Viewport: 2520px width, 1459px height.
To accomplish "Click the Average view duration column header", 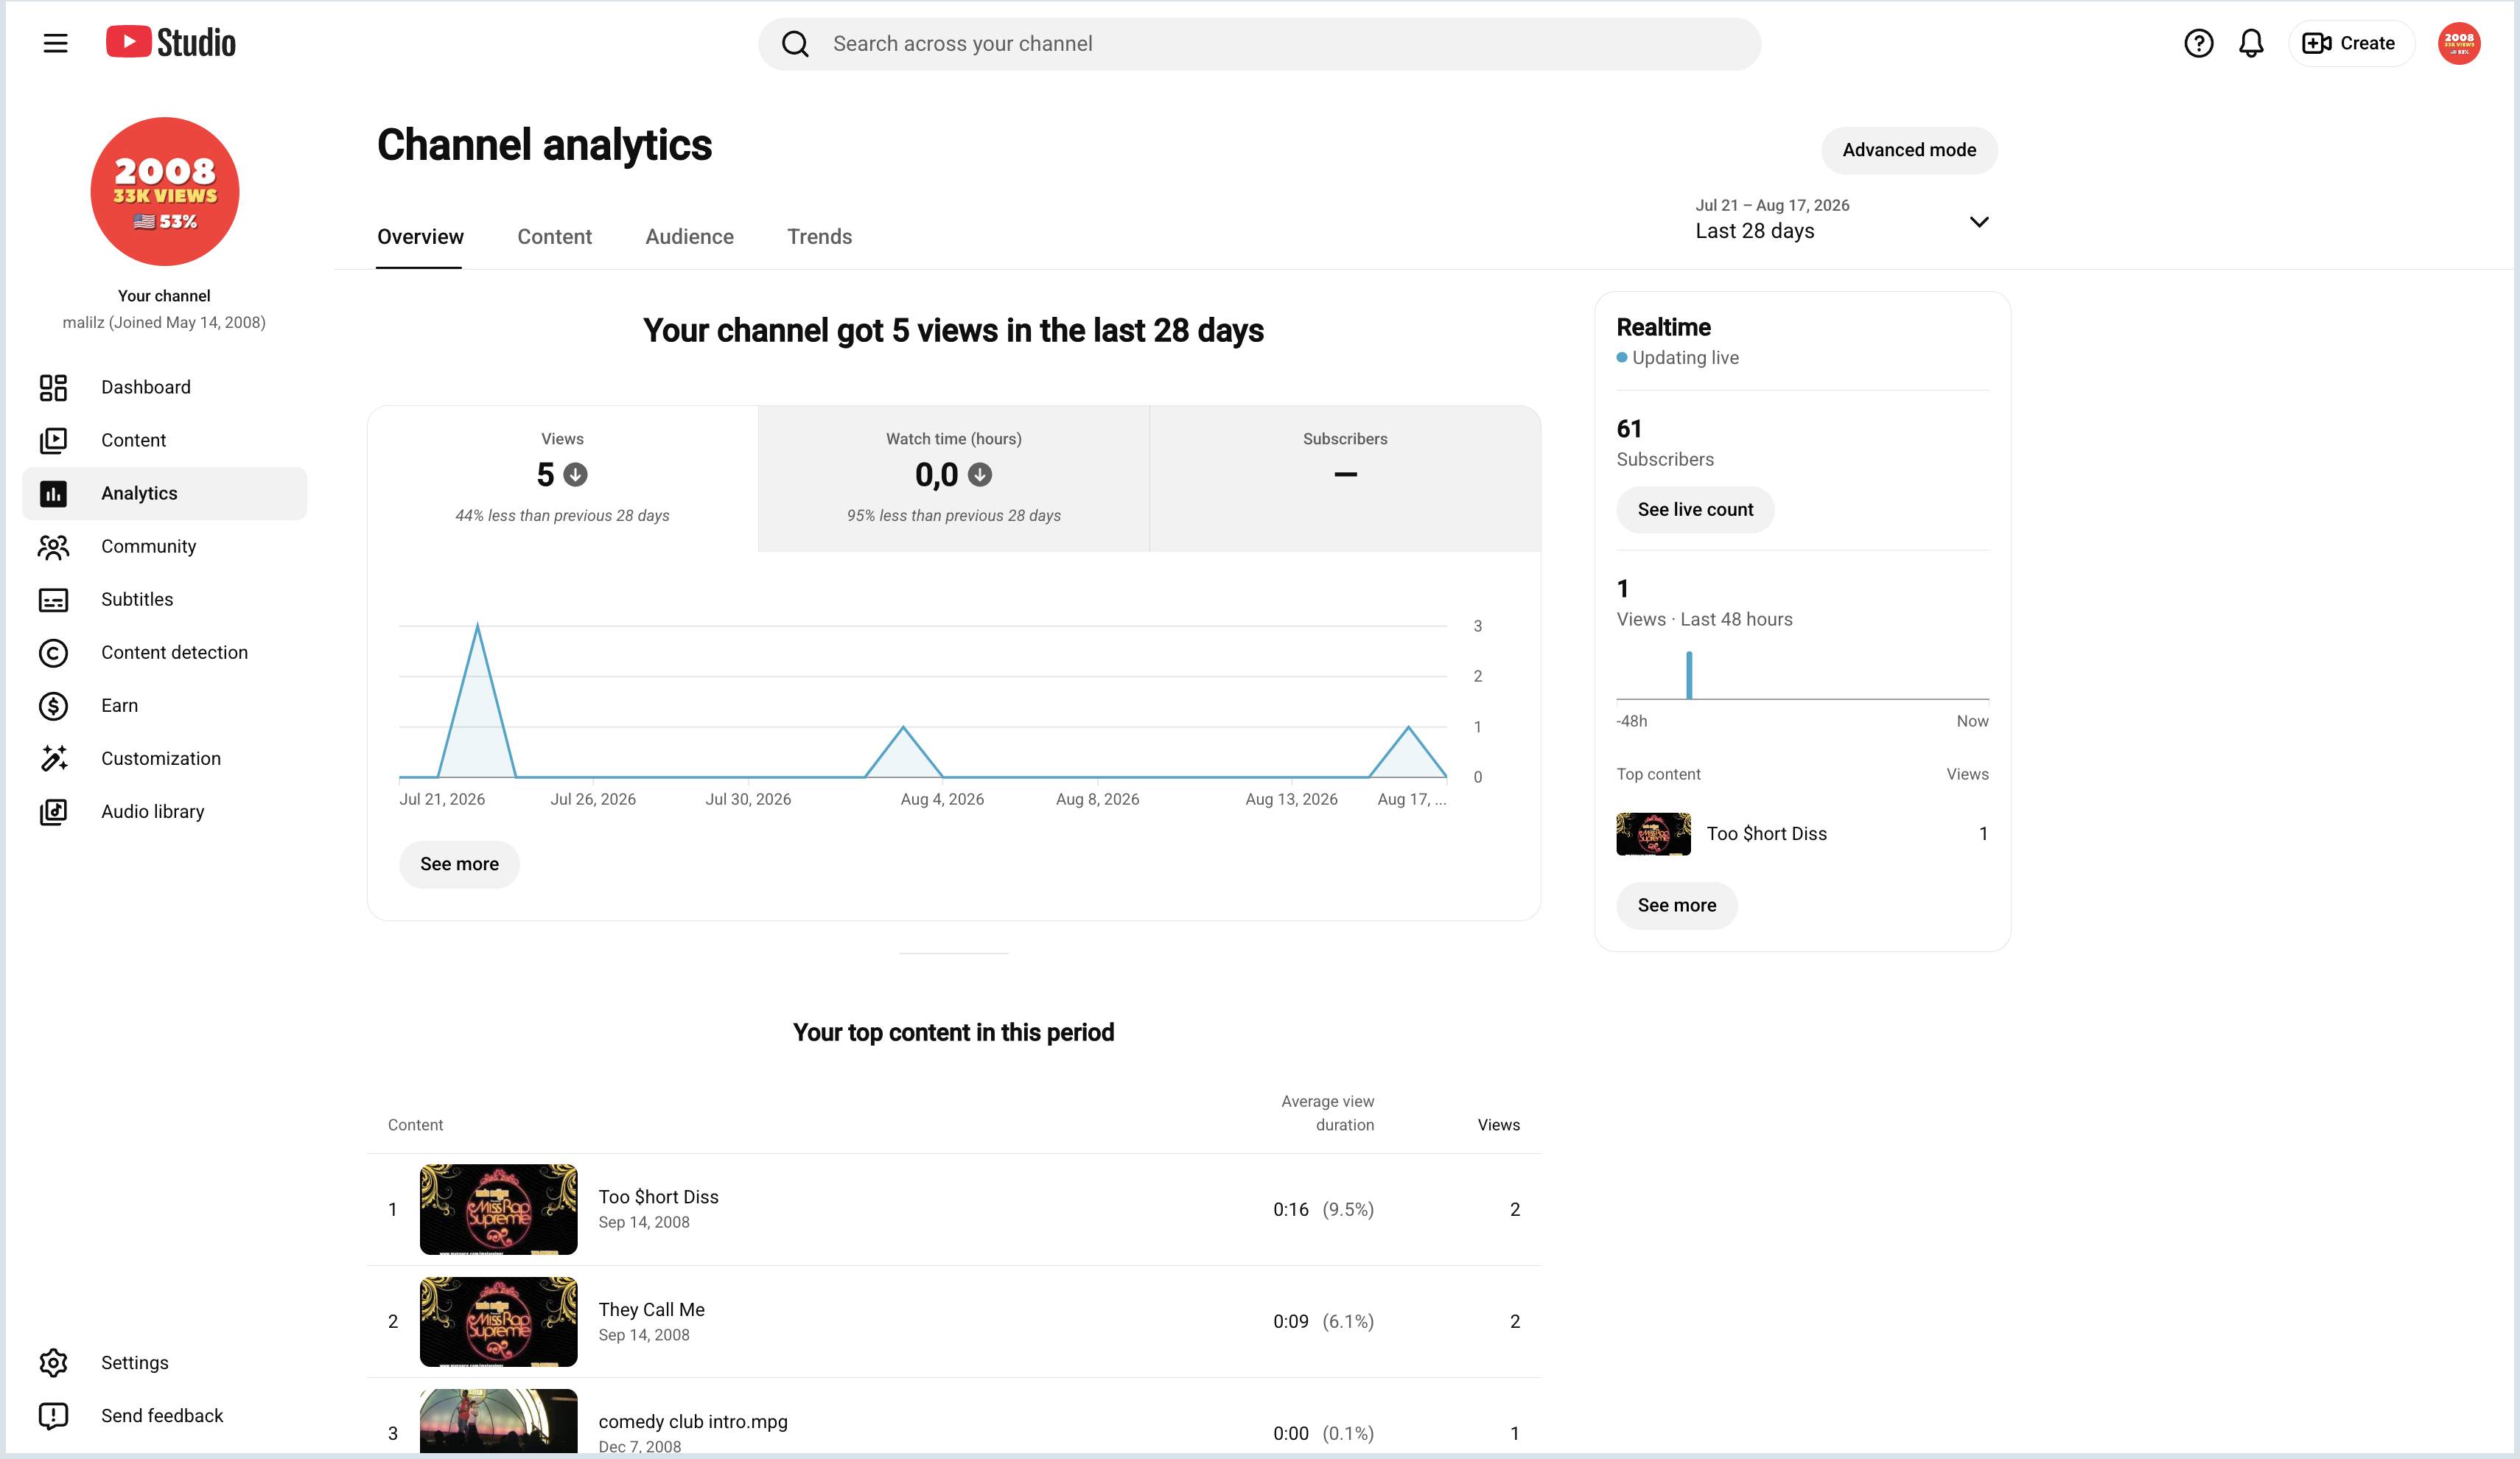I will (x=1327, y=1113).
